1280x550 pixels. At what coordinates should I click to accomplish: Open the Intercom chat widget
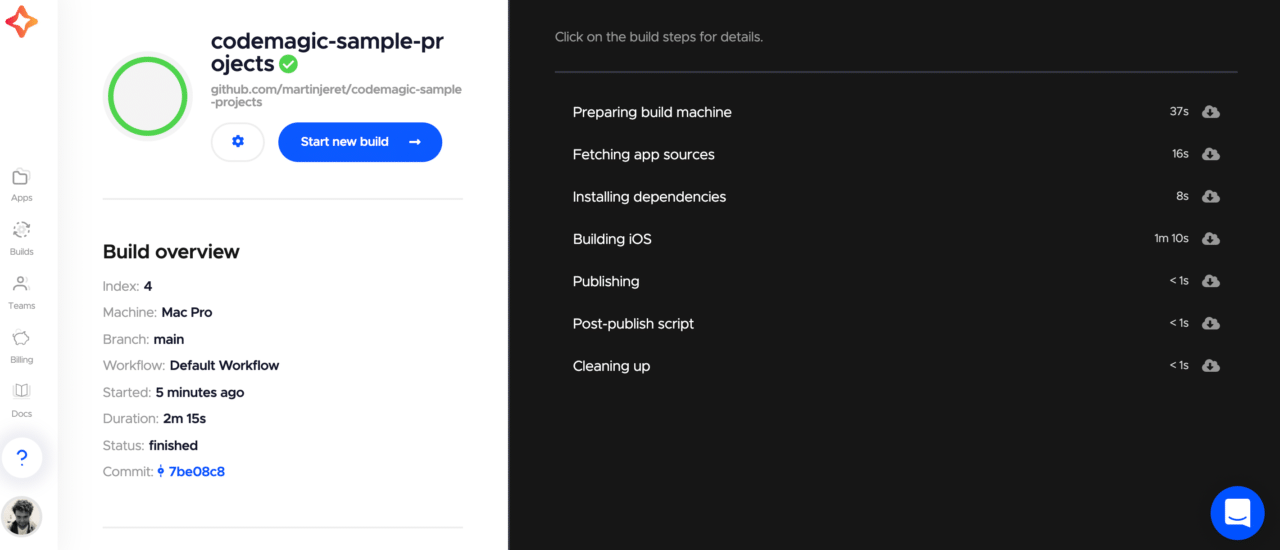click(1237, 513)
